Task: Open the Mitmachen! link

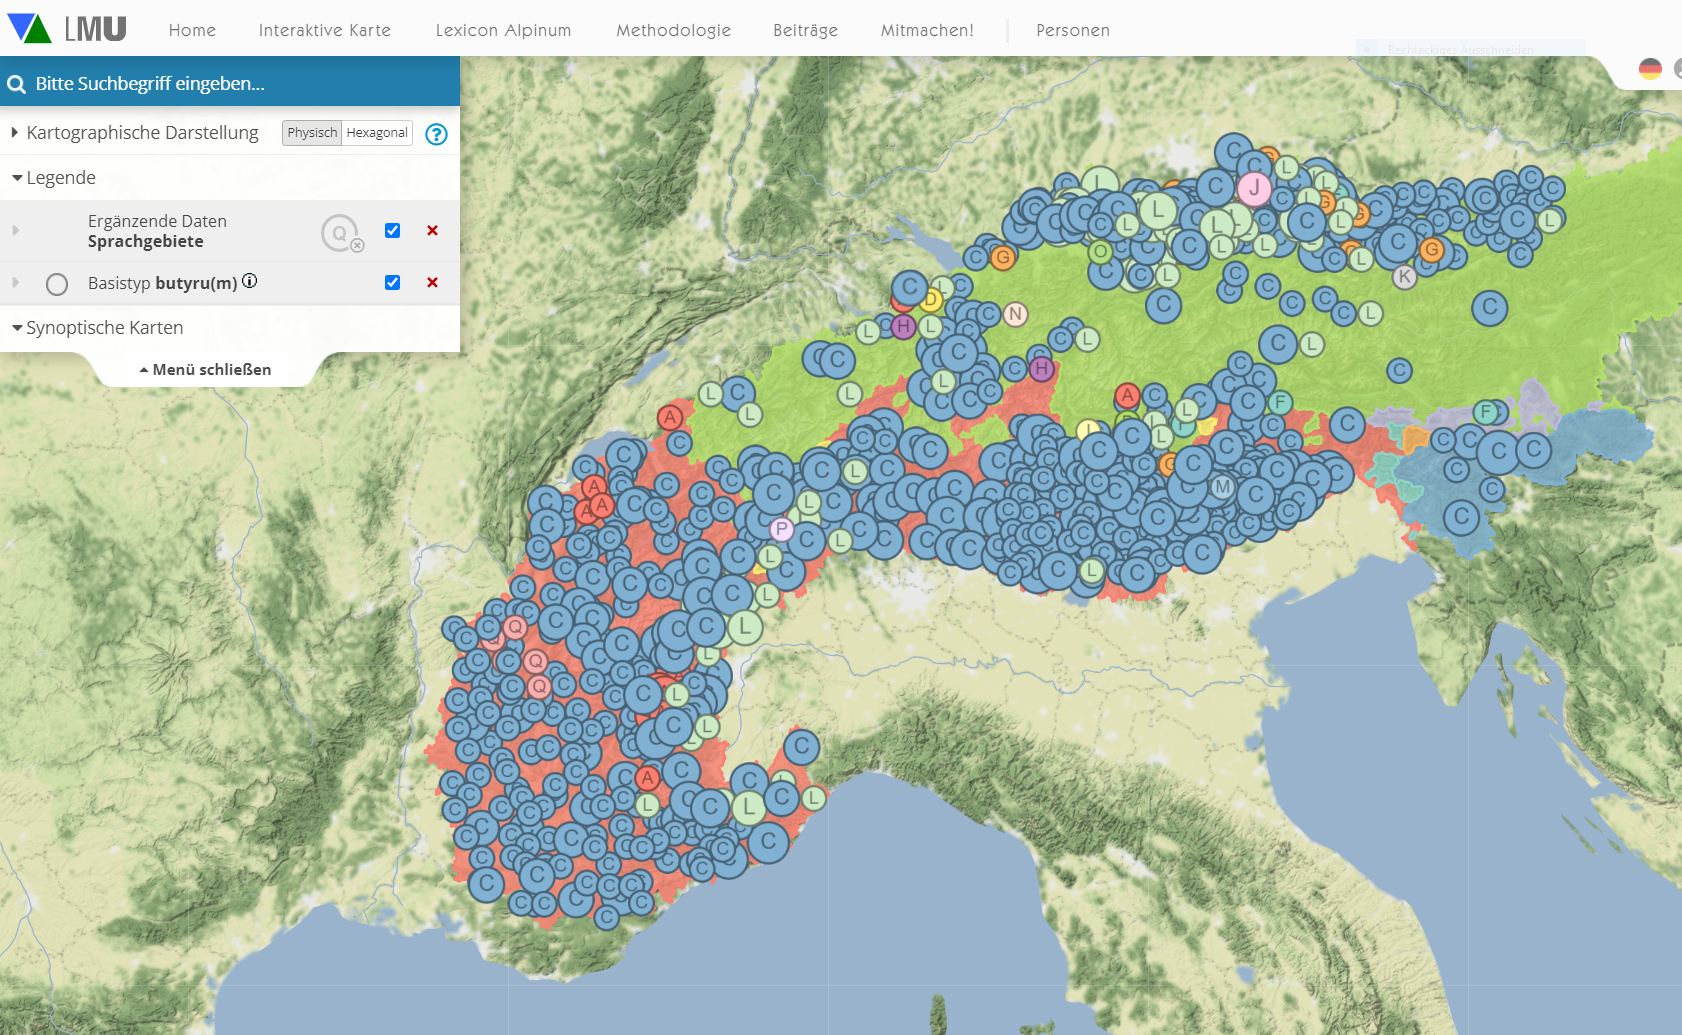Action: pyautogui.click(x=926, y=30)
